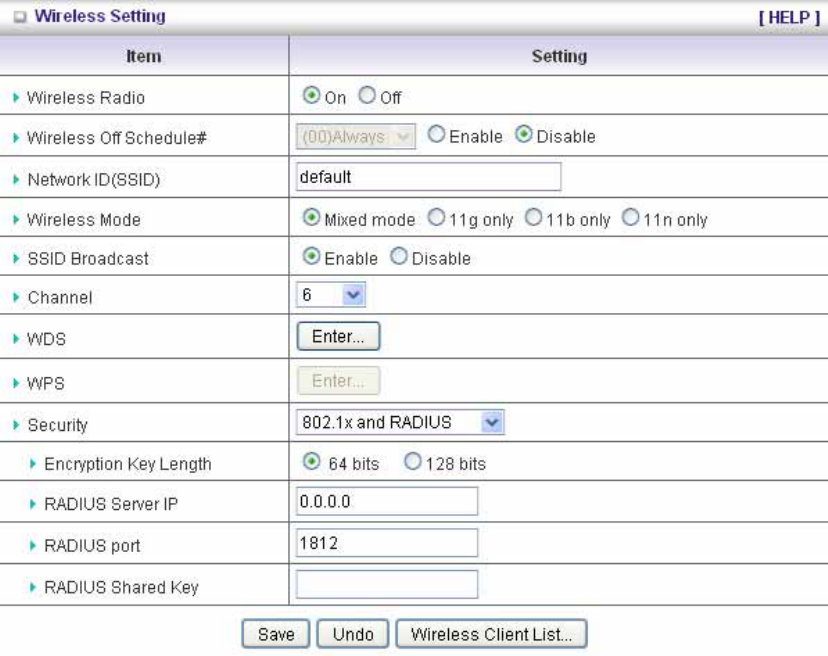This screenshot has width=828, height=656.
Task: Click the Undo button
Action: [x=353, y=634]
